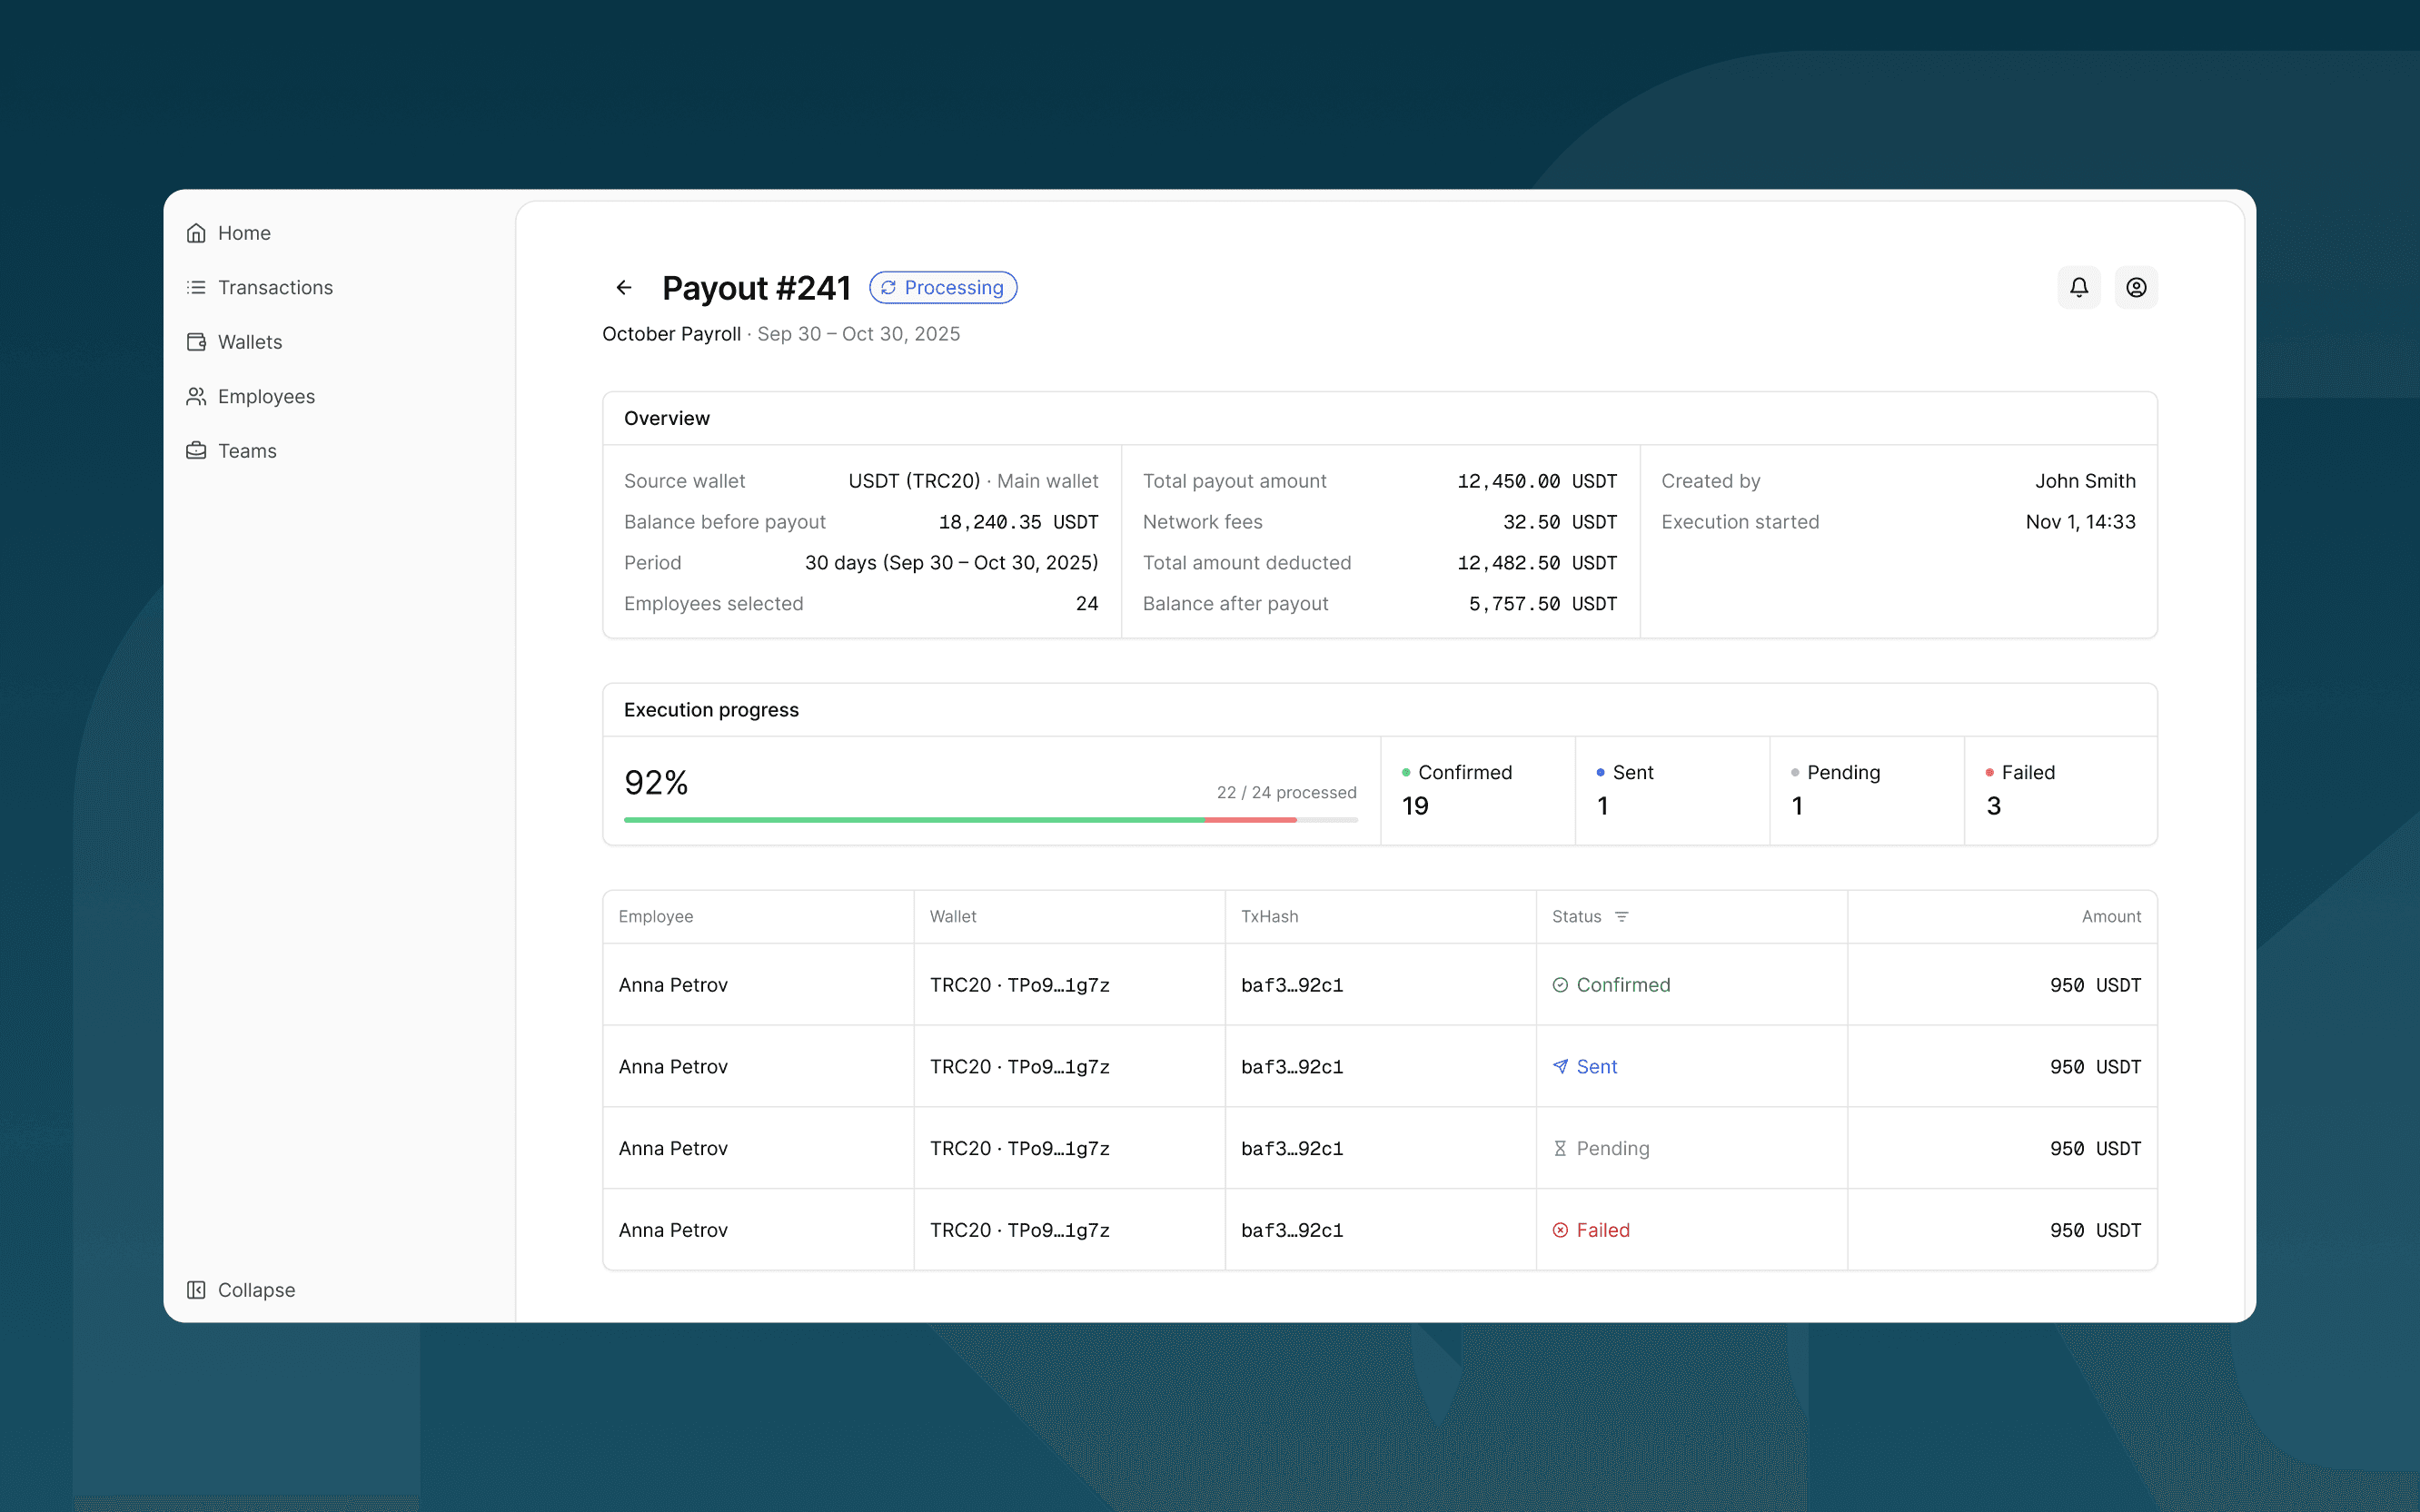Open notifications bell icon
The height and width of the screenshot is (1512, 2420).
tap(2079, 288)
